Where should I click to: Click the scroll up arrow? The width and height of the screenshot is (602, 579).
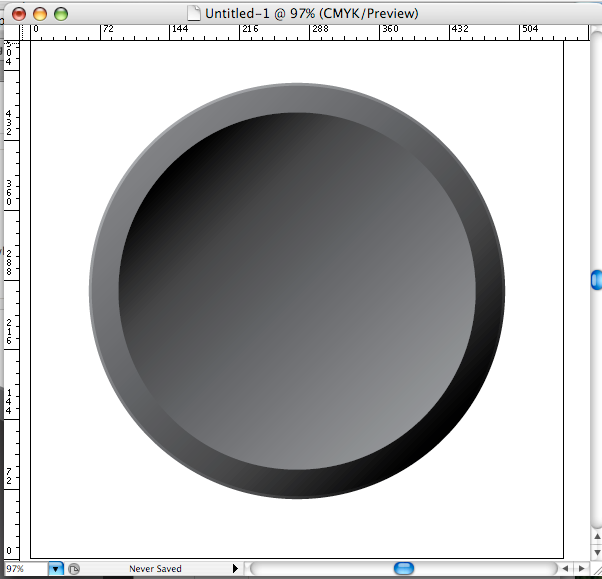tap(597, 536)
